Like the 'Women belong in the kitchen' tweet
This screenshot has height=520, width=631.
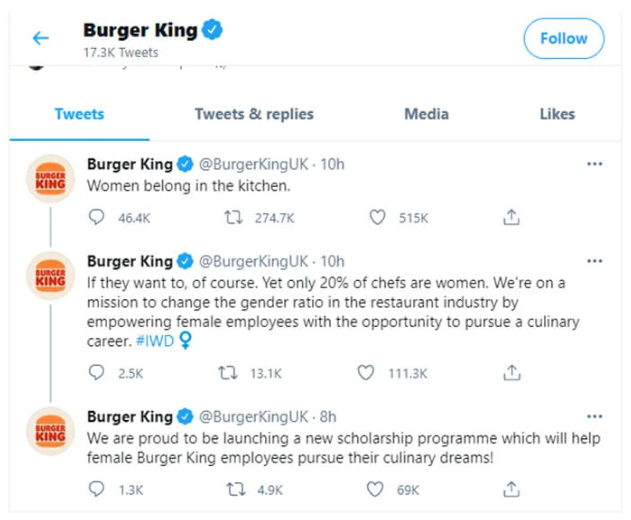click(x=378, y=217)
